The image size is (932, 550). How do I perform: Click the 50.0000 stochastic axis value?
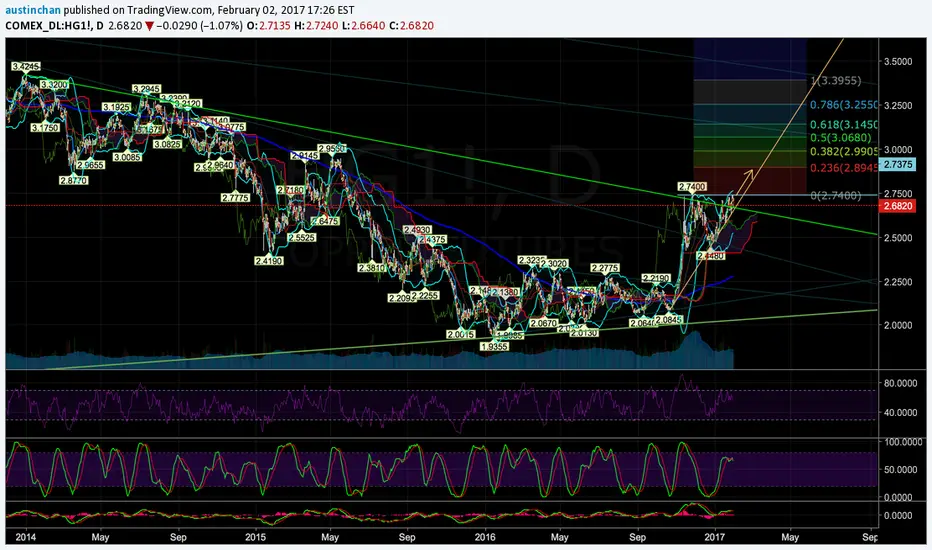pyautogui.click(x=900, y=469)
